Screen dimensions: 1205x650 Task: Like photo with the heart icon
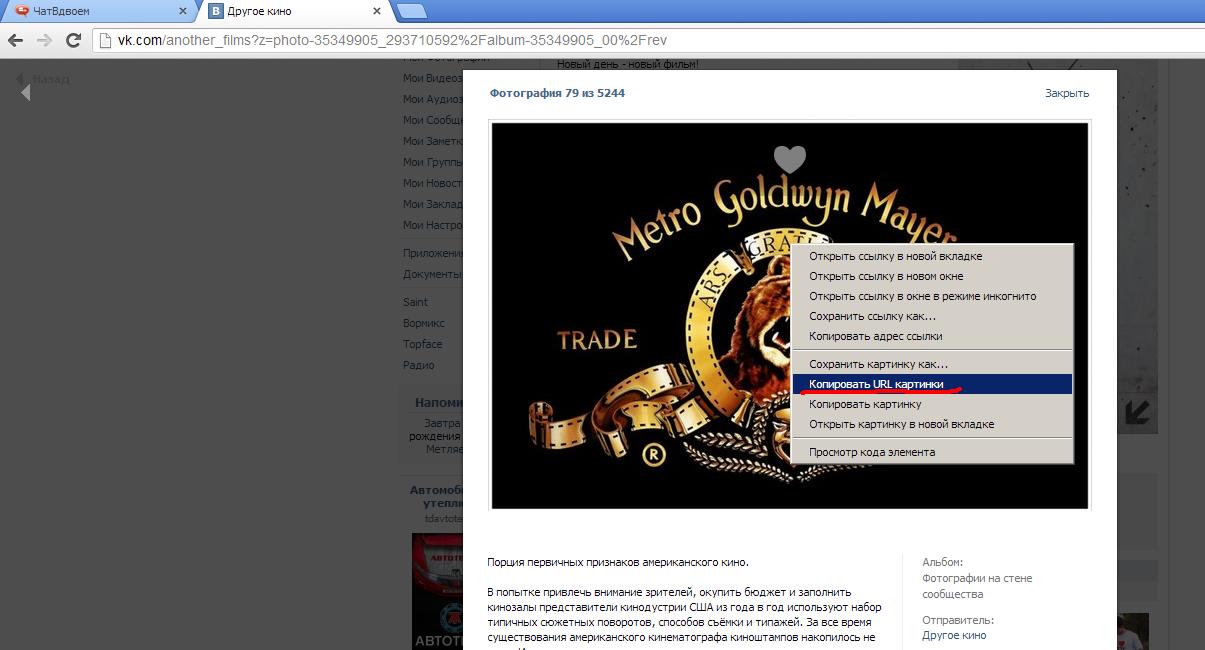click(x=790, y=159)
